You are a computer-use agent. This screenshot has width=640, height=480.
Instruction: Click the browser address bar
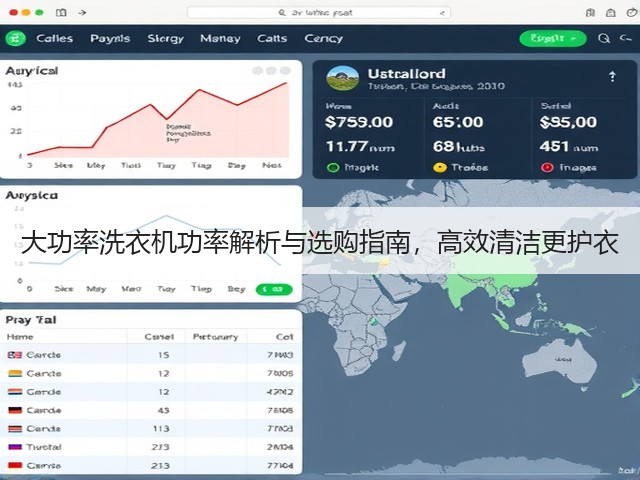point(318,13)
